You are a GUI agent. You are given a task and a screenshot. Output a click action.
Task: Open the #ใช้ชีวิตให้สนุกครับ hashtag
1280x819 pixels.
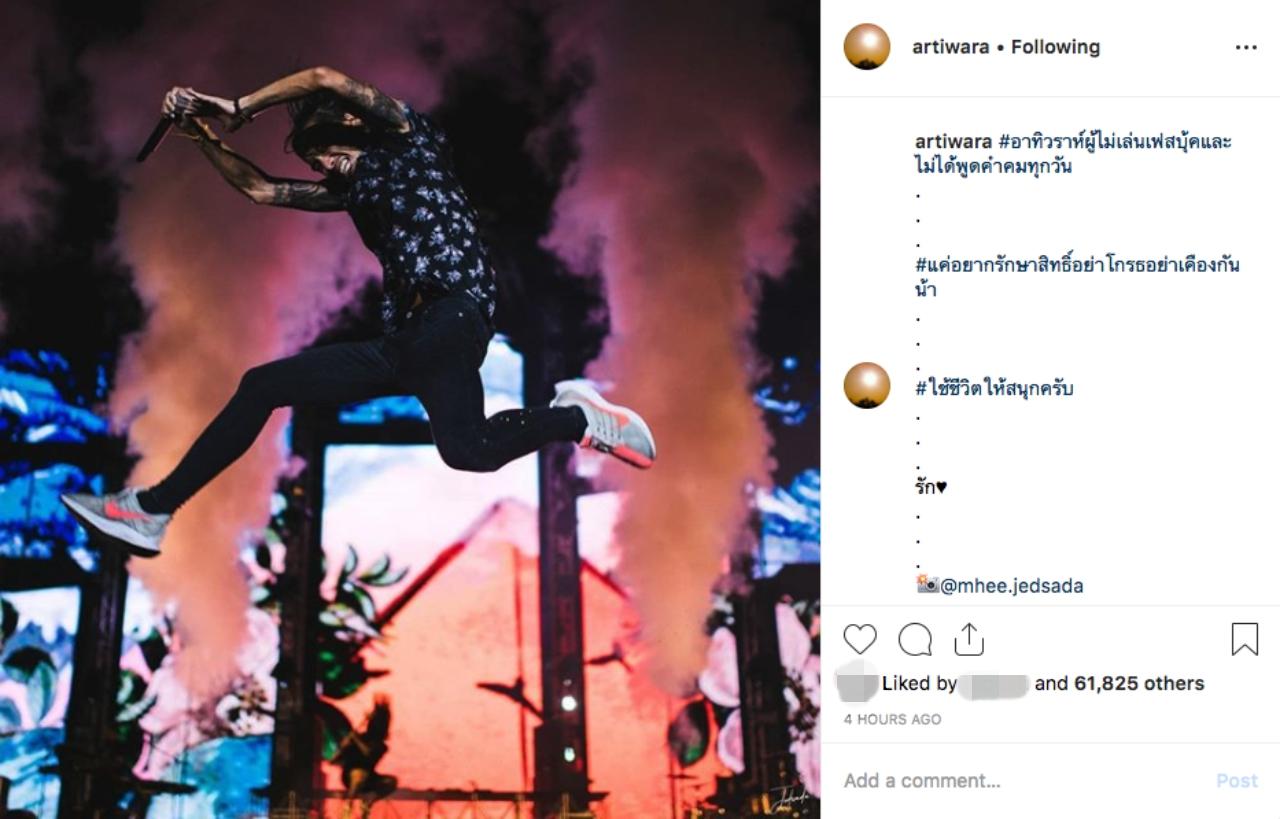994,389
